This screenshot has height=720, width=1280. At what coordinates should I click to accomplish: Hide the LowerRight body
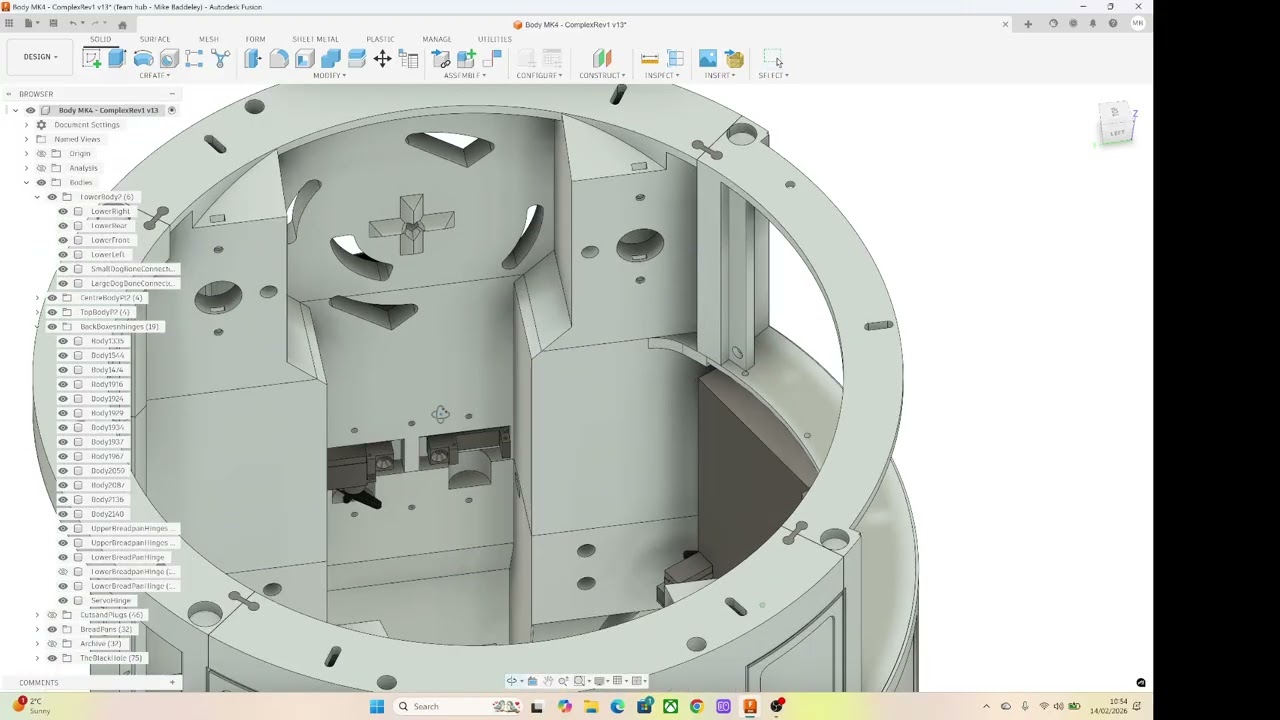pyautogui.click(x=63, y=212)
